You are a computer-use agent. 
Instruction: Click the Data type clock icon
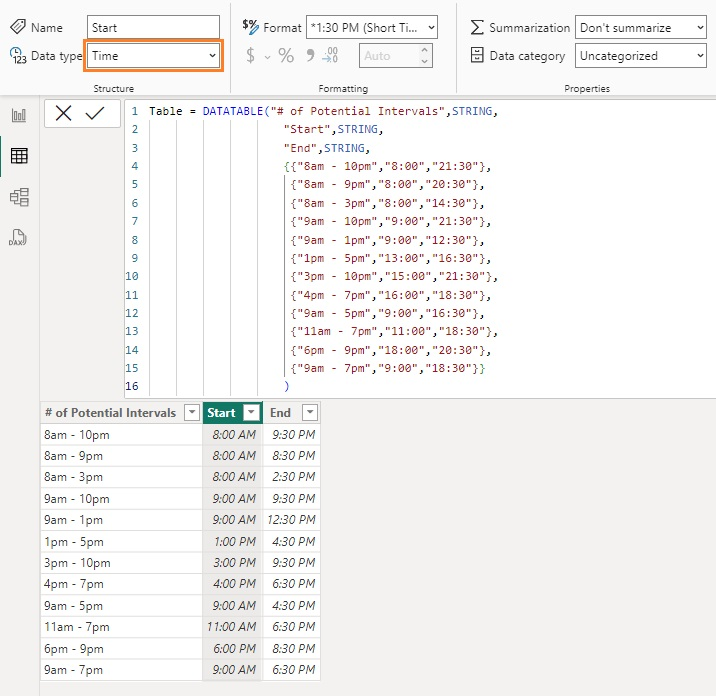(18, 55)
